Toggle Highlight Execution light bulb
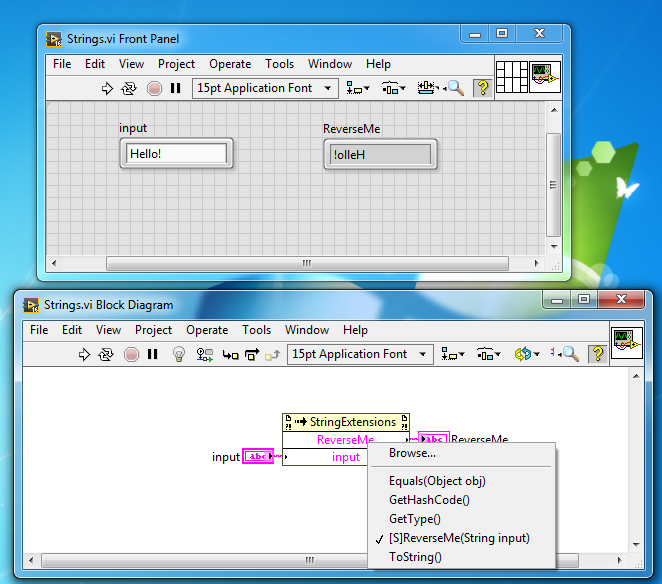The width and height of the screenshot is (662, 584). (x=179, y=354)
